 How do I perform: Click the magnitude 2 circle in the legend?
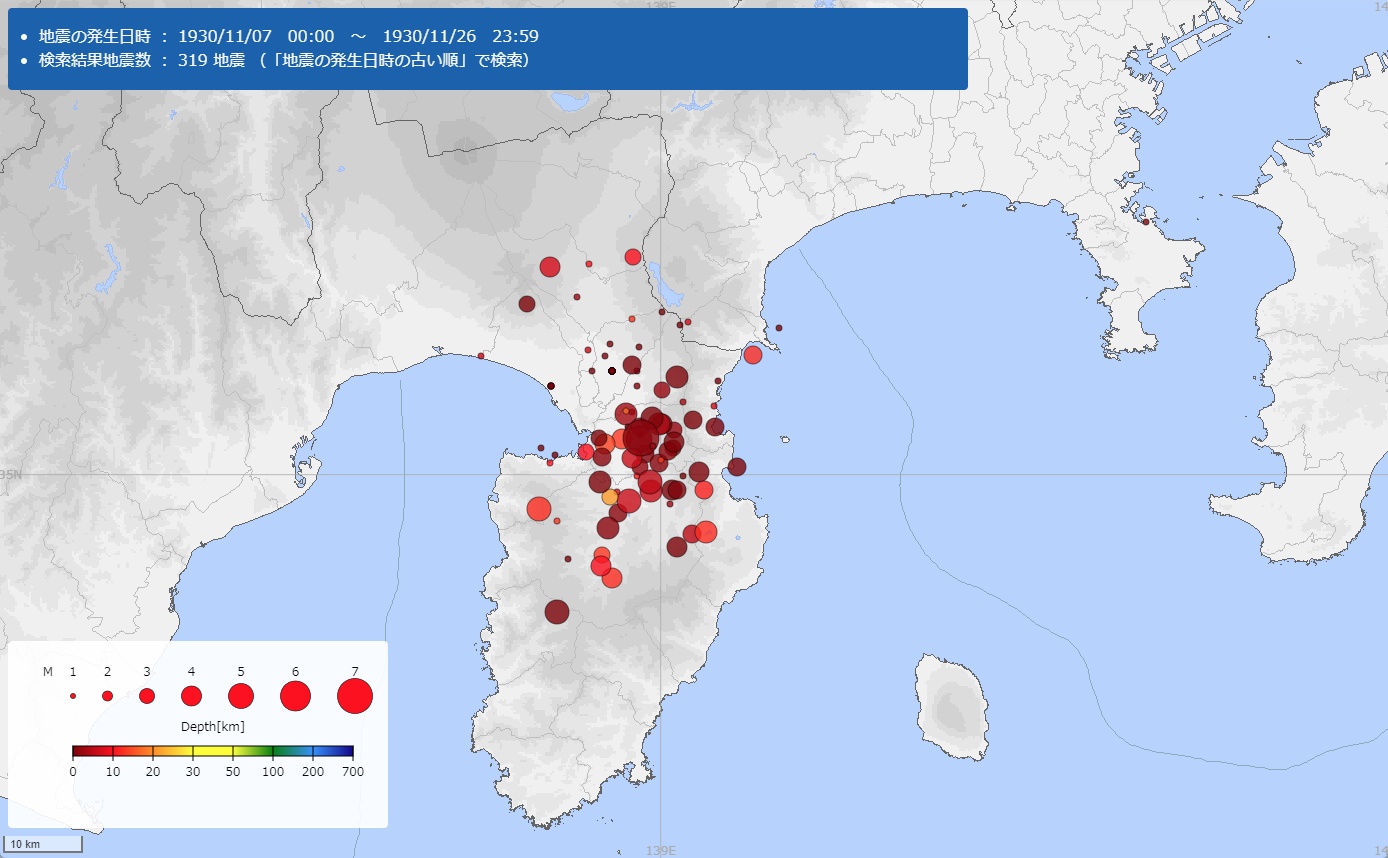(x=107, y=696)
